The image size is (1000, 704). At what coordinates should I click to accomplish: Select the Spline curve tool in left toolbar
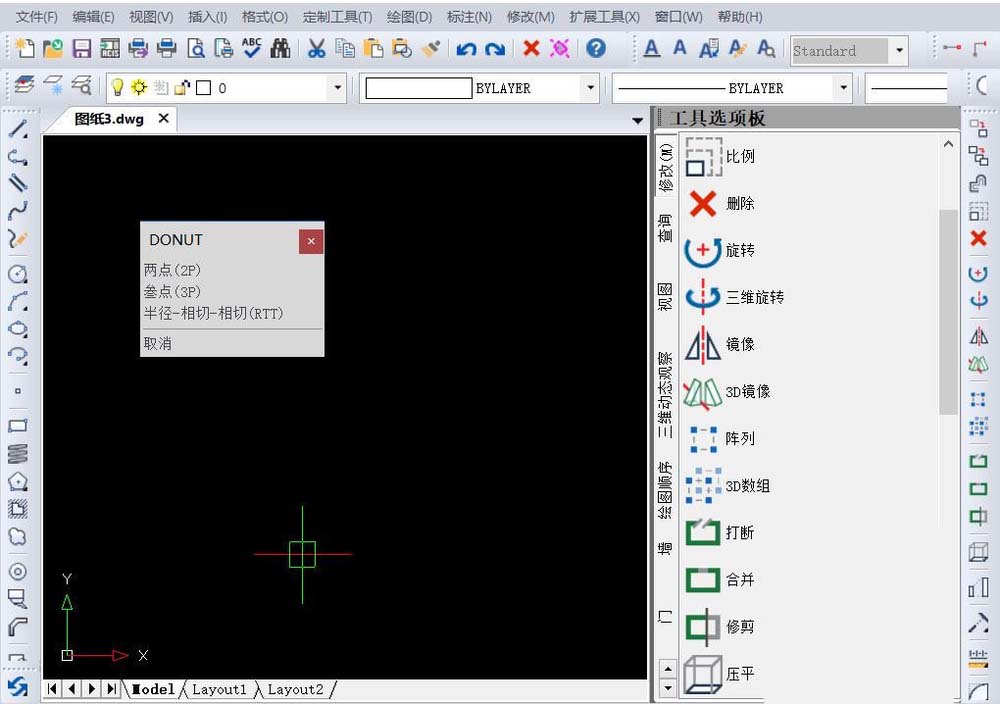pos(18,210)
